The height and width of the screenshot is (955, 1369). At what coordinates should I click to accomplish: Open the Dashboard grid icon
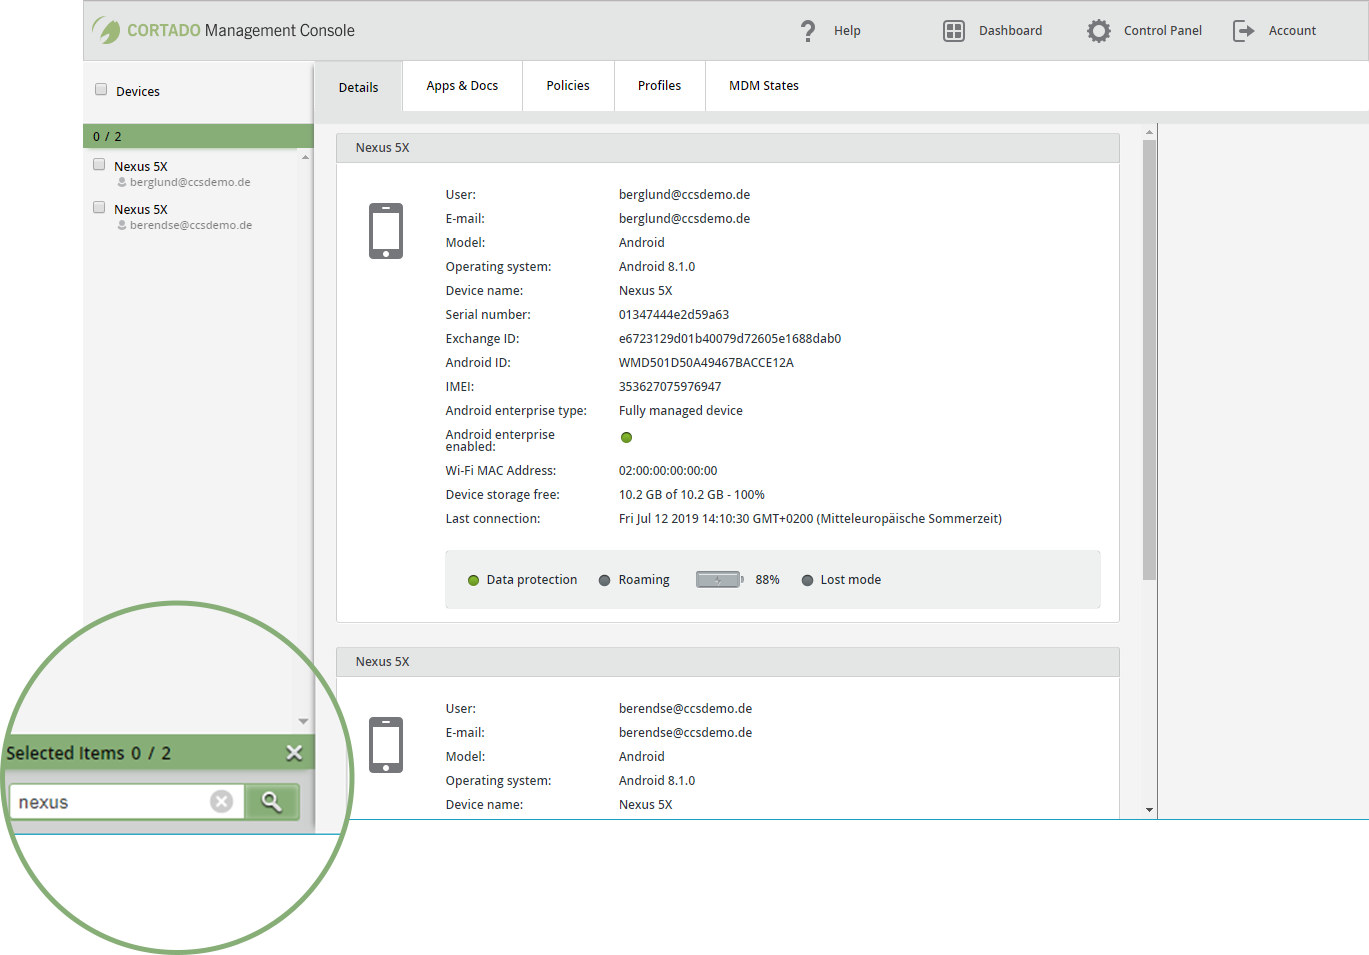coord(953,30)
